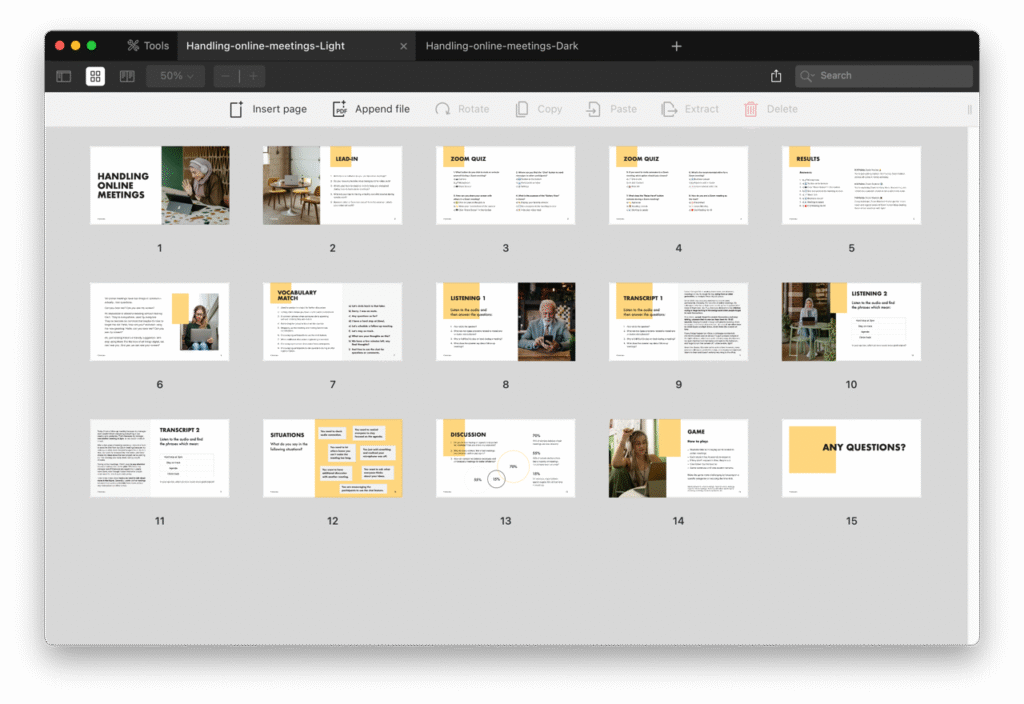Switch to Handling-online-meetings-Dark tab

tap(502, 46)
